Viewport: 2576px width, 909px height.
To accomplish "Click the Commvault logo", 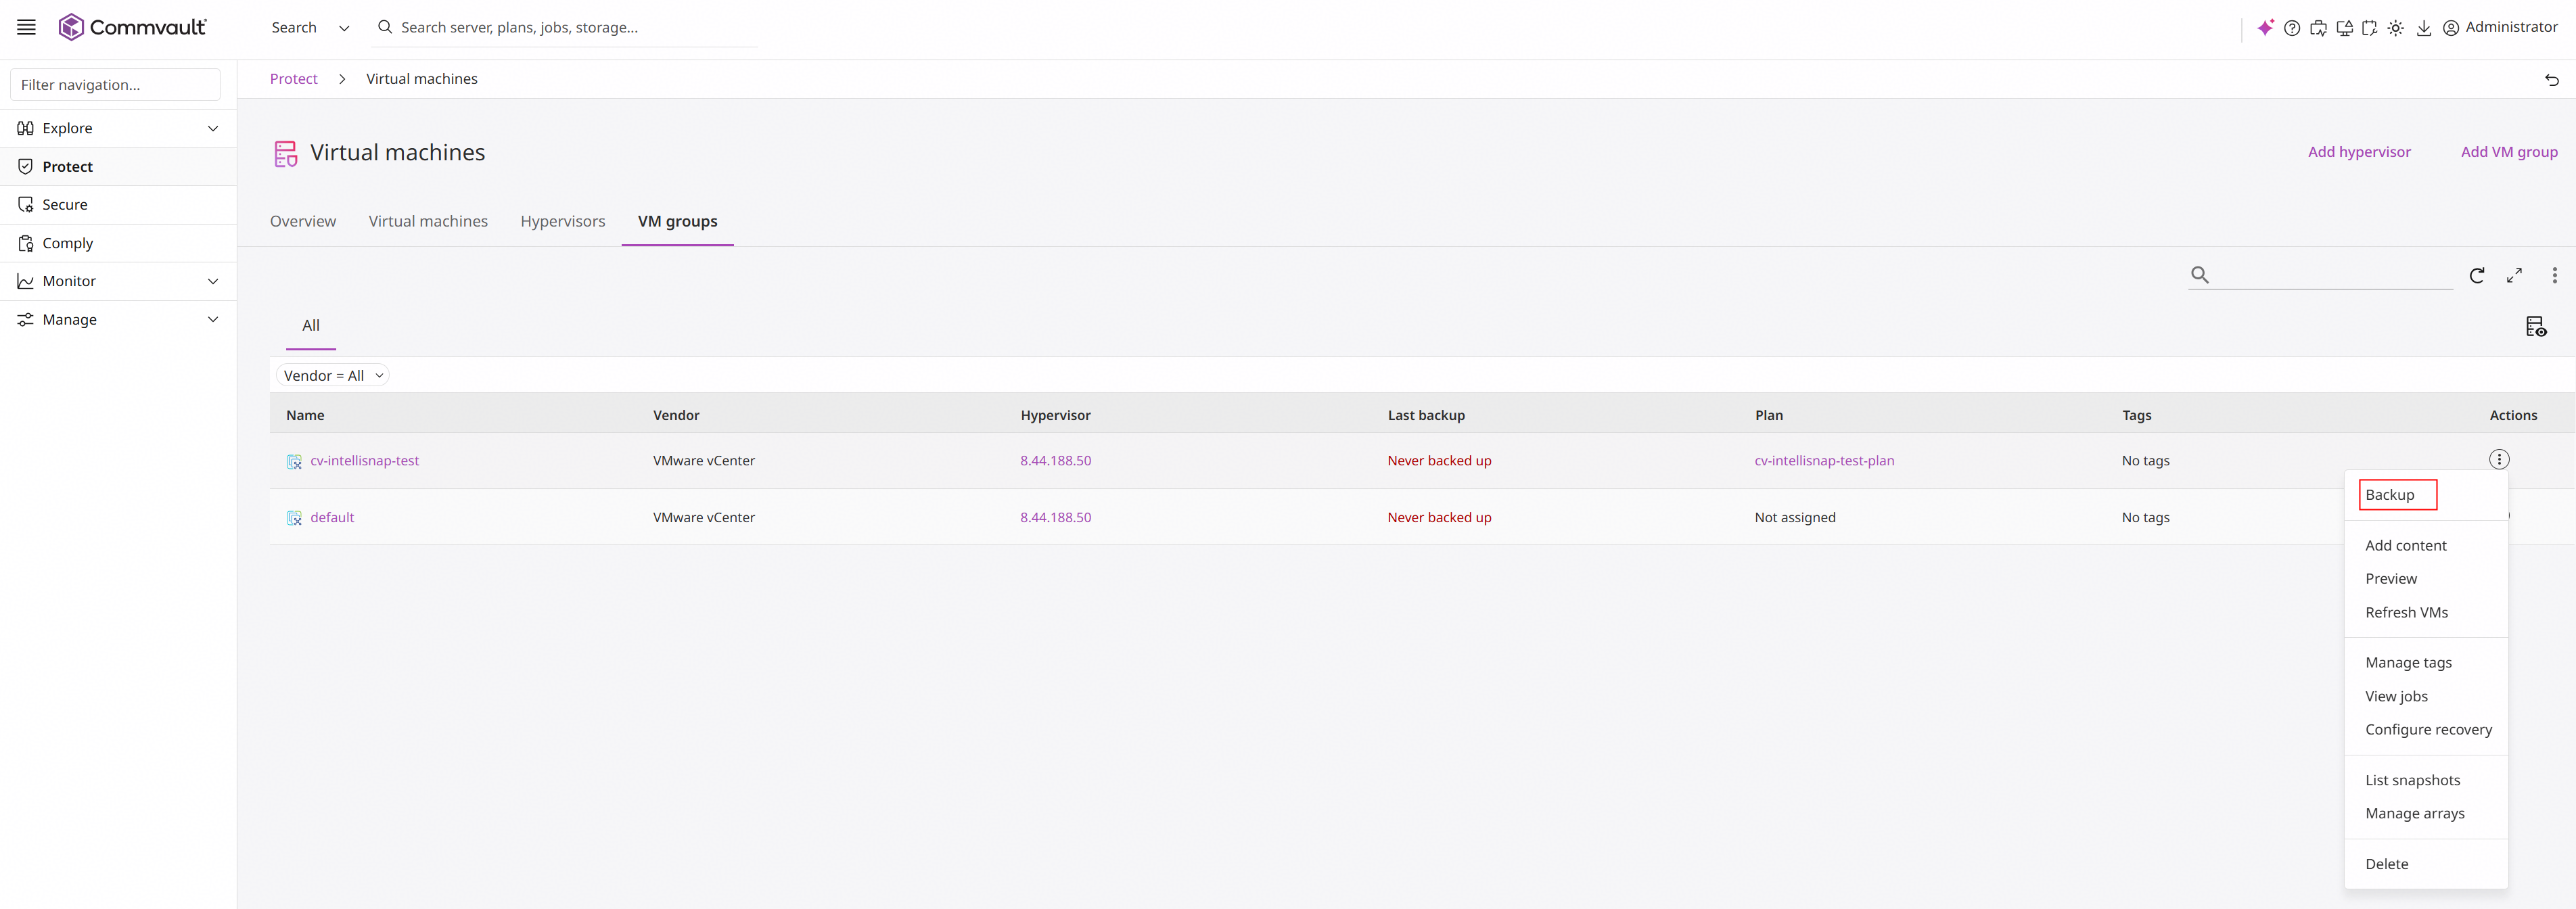I will coord(132,27).
